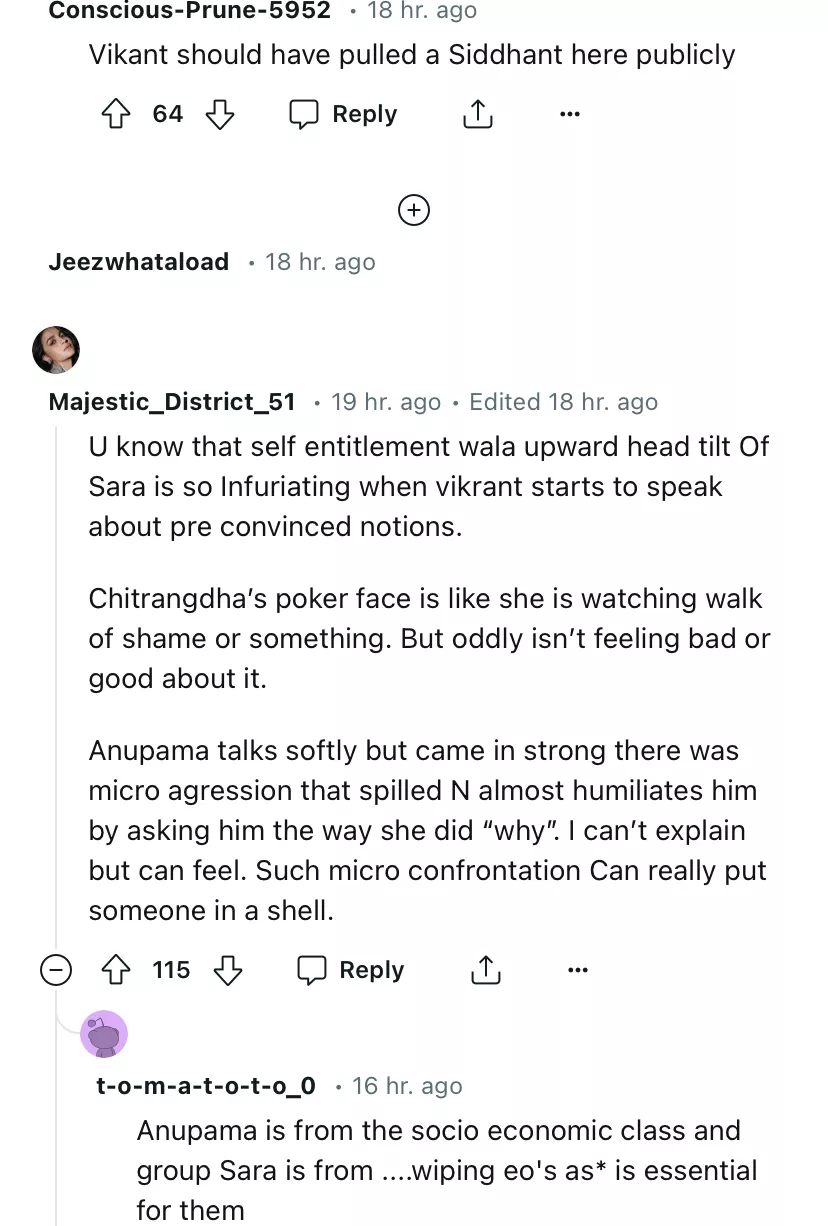Upvote the comment with 115 points
The width and height of the screenshot is (828, 1226).
(x=118, y=970)
